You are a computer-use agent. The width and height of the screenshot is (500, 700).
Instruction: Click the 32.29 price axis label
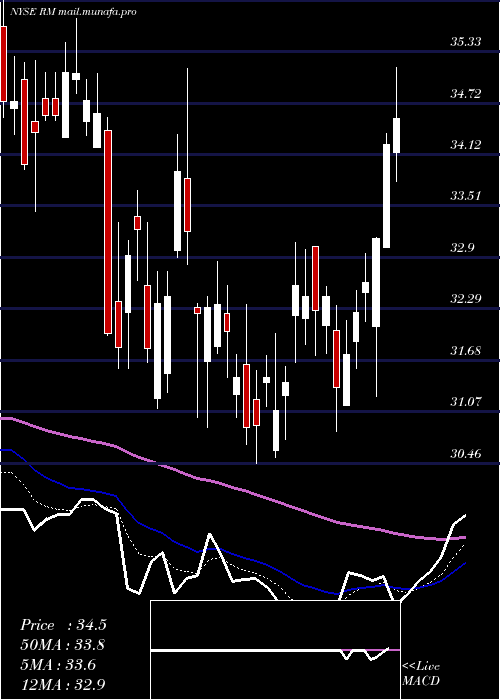pyautogui.click(x=466, y=298)
